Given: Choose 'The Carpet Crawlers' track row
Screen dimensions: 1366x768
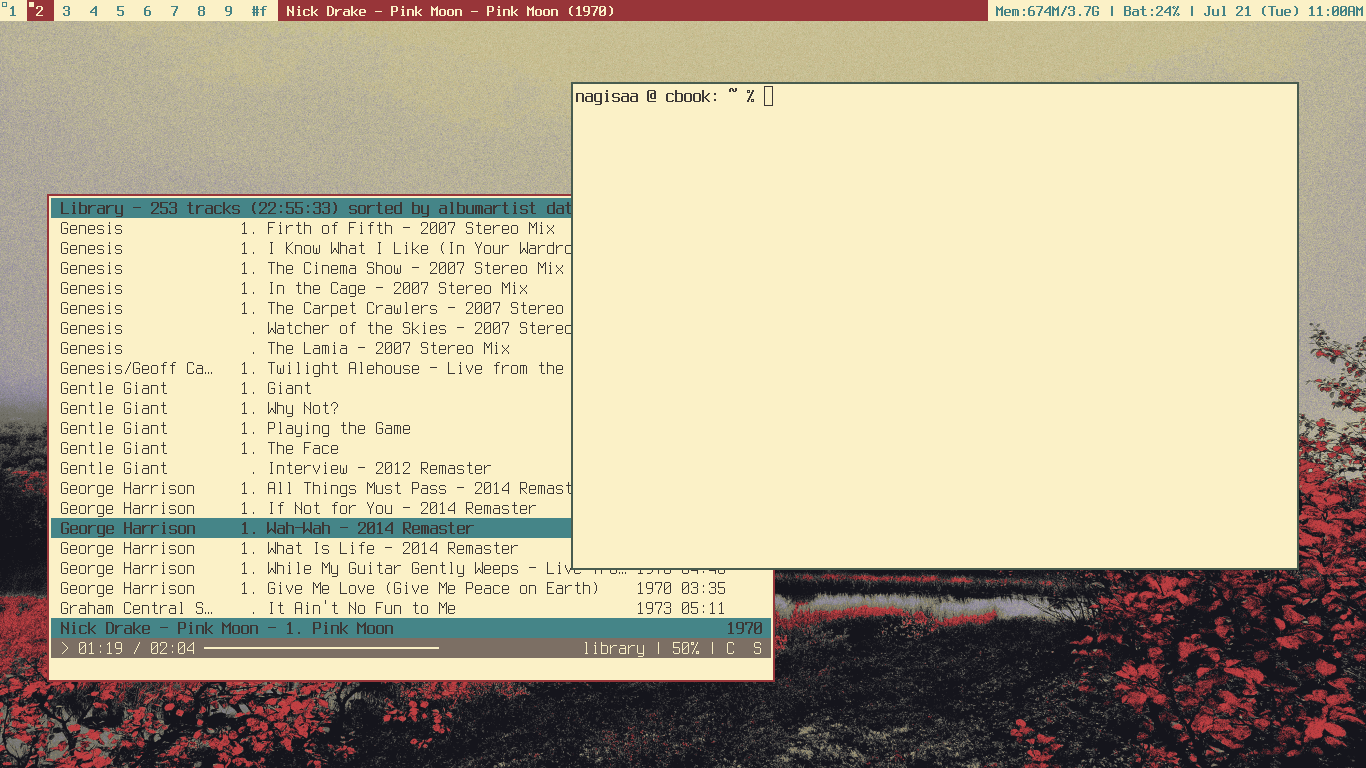Looking at the screenshot, I should [x=311, y=308].
